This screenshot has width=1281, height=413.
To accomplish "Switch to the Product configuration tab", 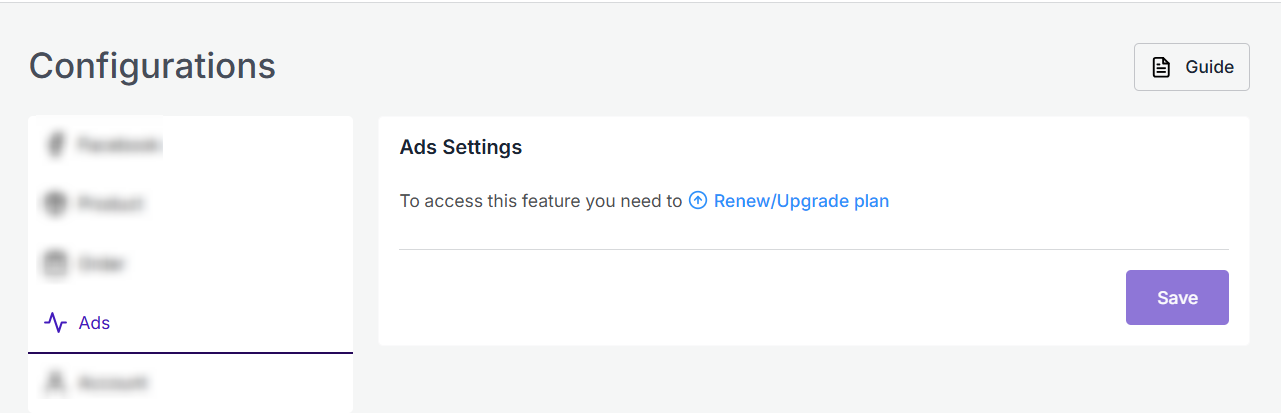I will (111, 204).
